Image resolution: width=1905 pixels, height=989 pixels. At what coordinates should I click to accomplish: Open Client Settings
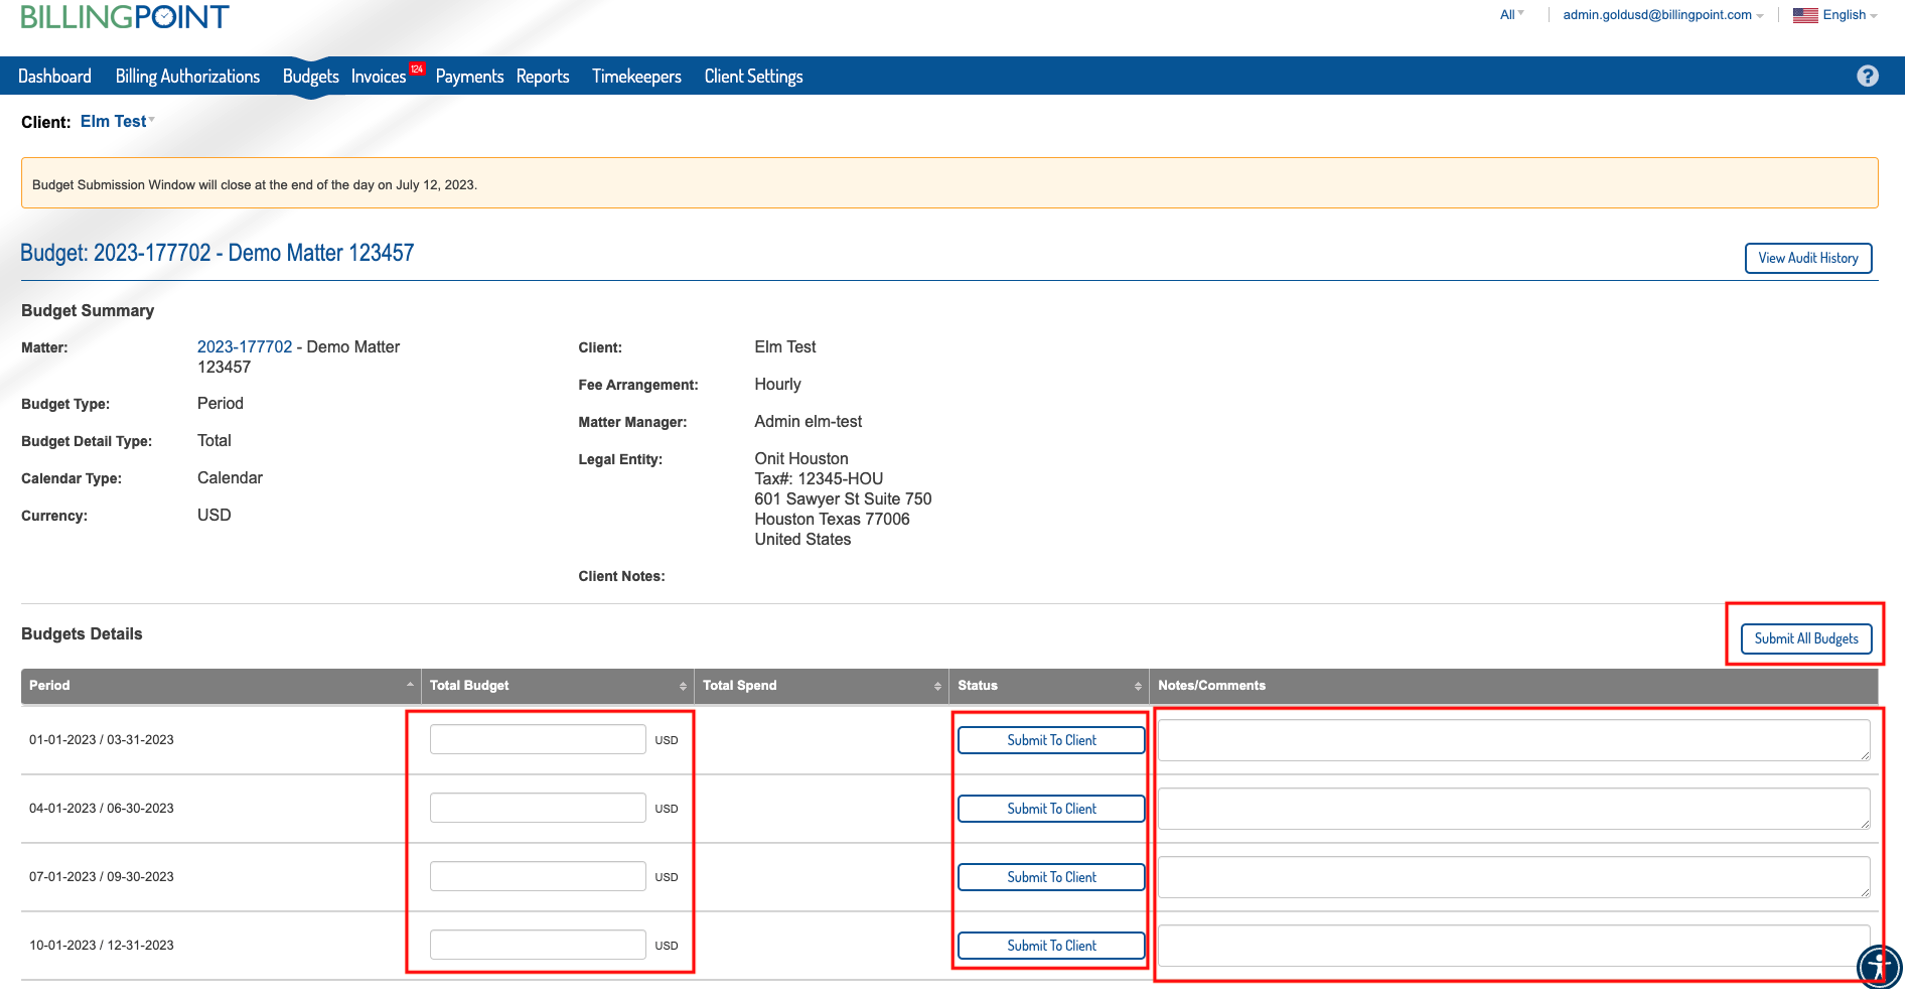tap(753, 76)
